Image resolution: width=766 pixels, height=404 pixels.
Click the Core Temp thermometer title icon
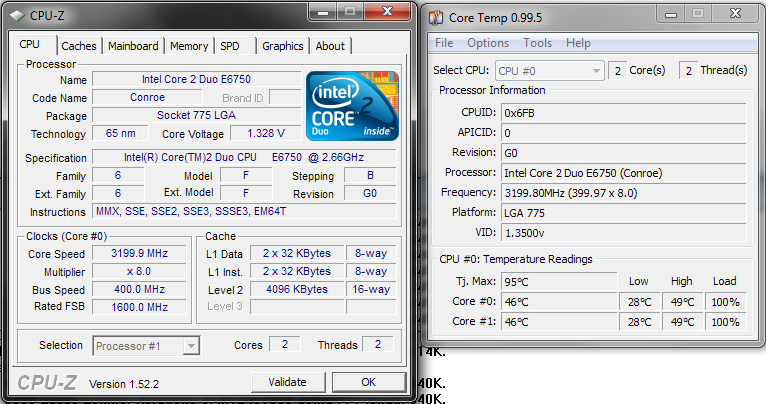(x=436, y=16)
